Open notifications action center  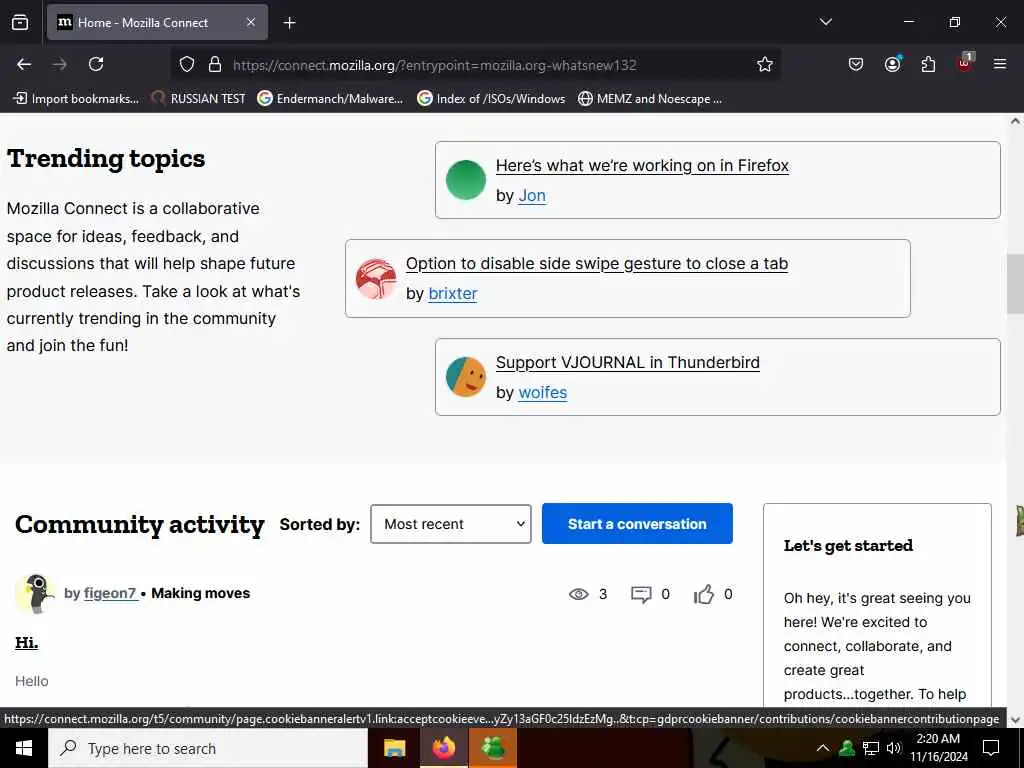[x=991, y=748]
